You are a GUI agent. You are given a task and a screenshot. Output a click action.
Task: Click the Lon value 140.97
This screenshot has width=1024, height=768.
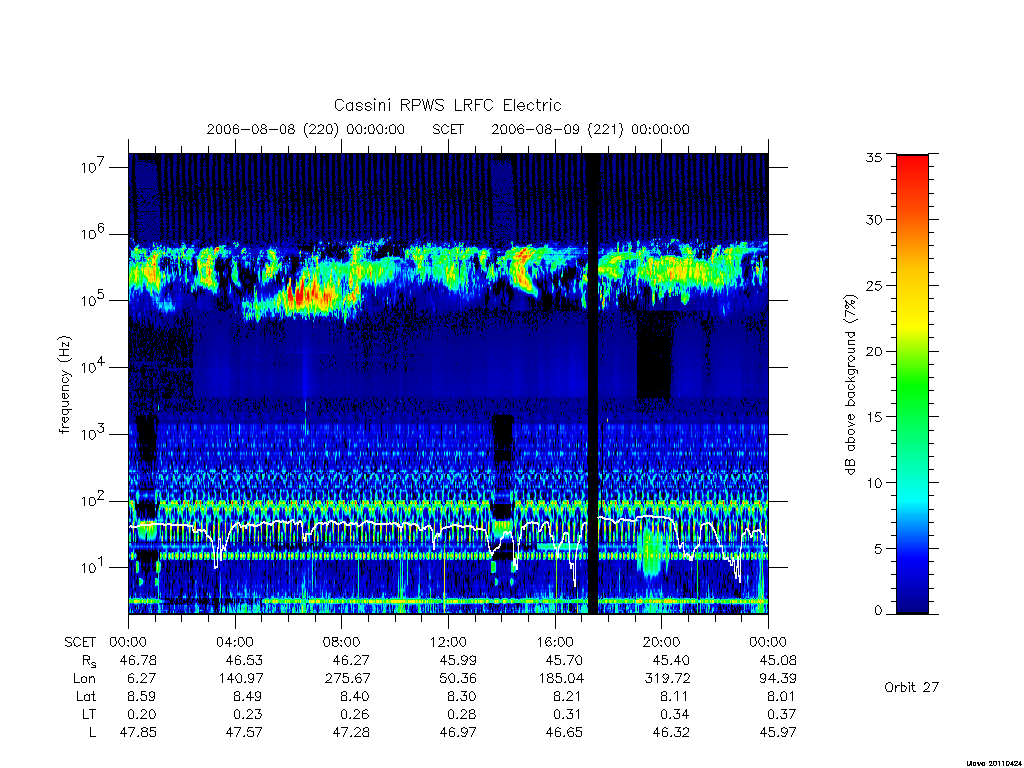[x=240, y=679]
